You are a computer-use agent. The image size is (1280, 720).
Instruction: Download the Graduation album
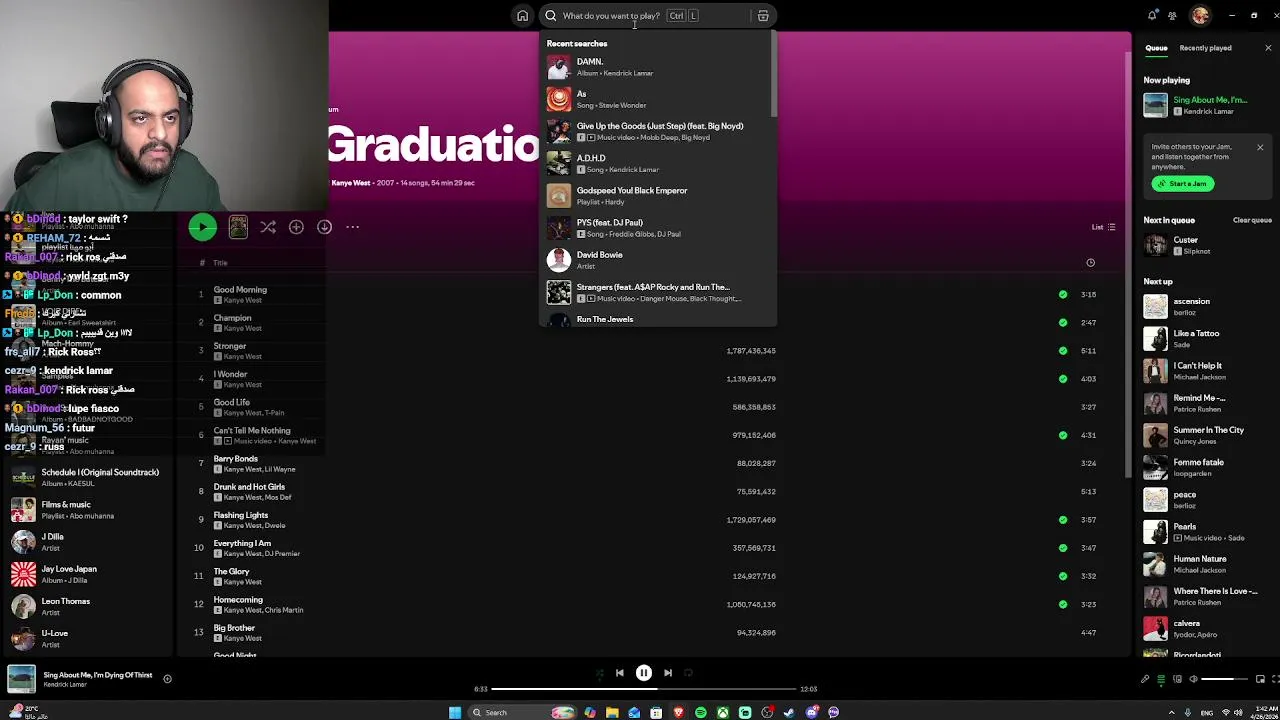coord(324,227)
